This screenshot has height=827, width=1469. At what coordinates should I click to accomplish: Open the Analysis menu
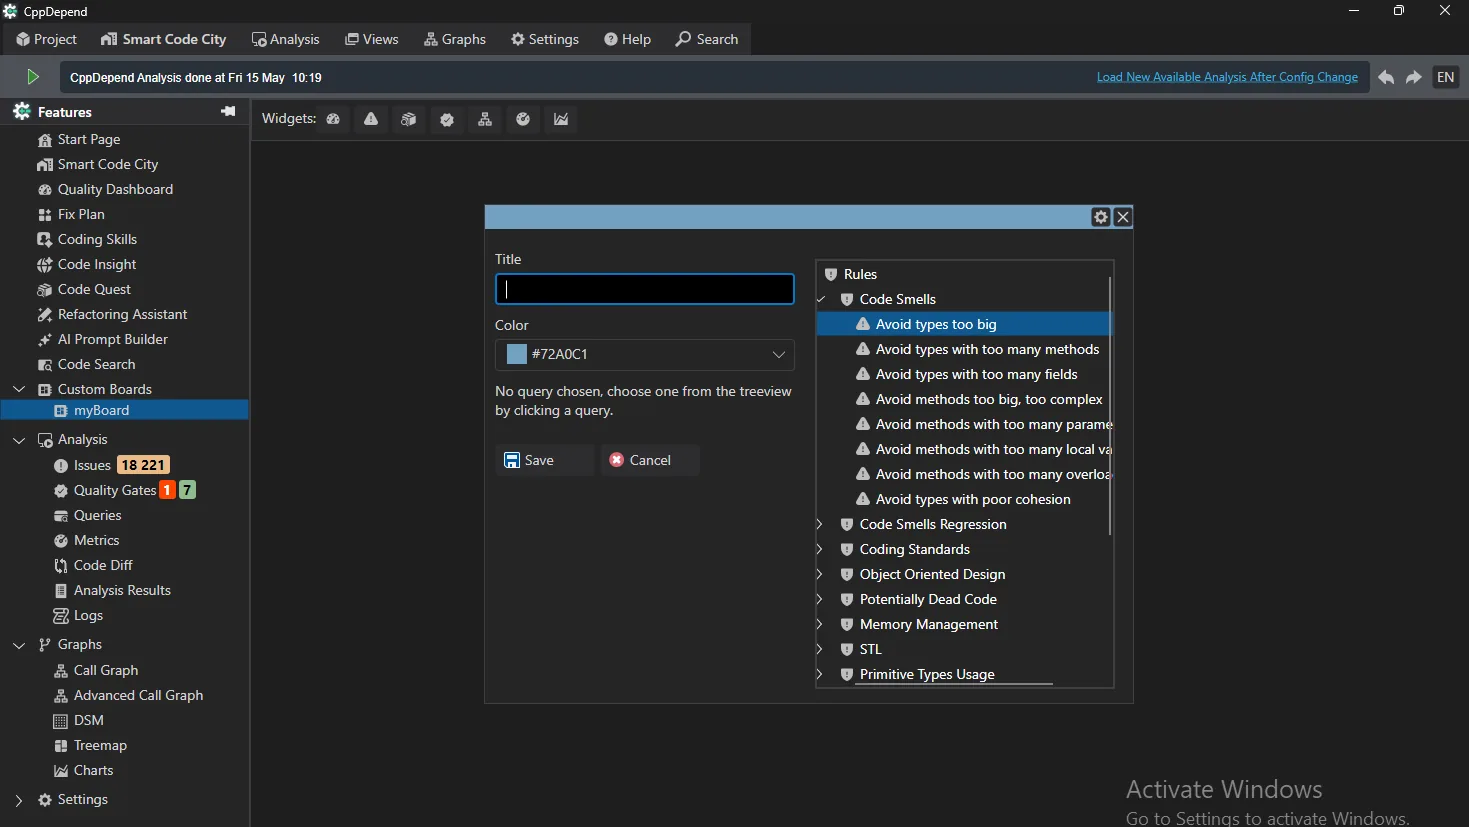click(x=286, y=39)
